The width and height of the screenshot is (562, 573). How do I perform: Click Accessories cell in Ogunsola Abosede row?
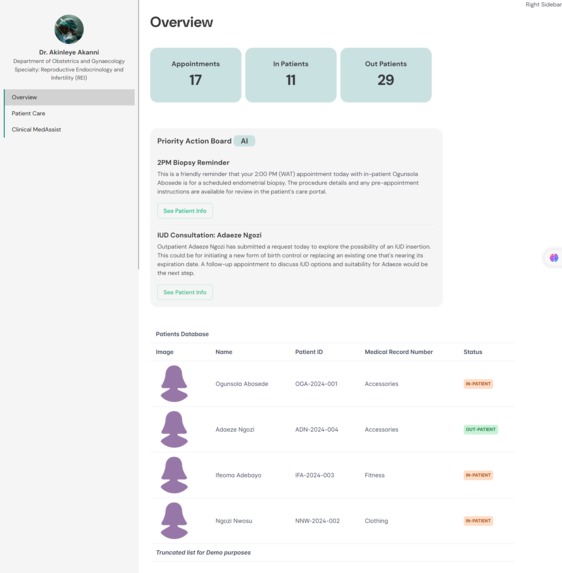click(x=381, y=384)
